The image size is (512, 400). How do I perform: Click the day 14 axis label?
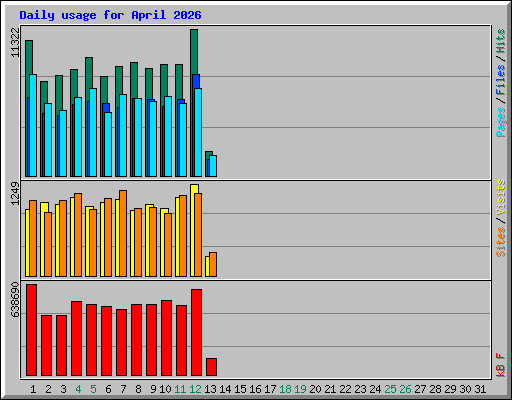225,389
